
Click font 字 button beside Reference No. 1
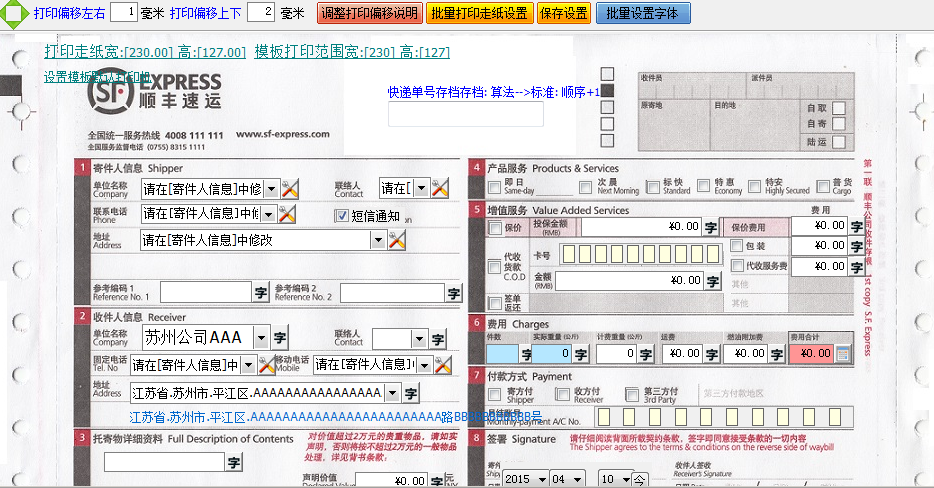click(x=259, y=293)
